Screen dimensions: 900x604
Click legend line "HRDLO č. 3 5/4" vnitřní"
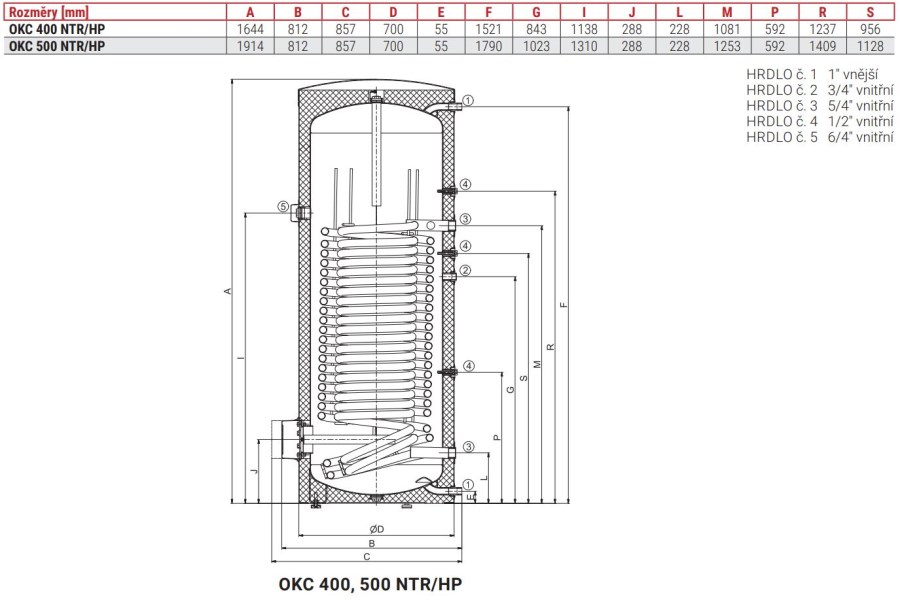pyautogui.click(x=820, y=106)
